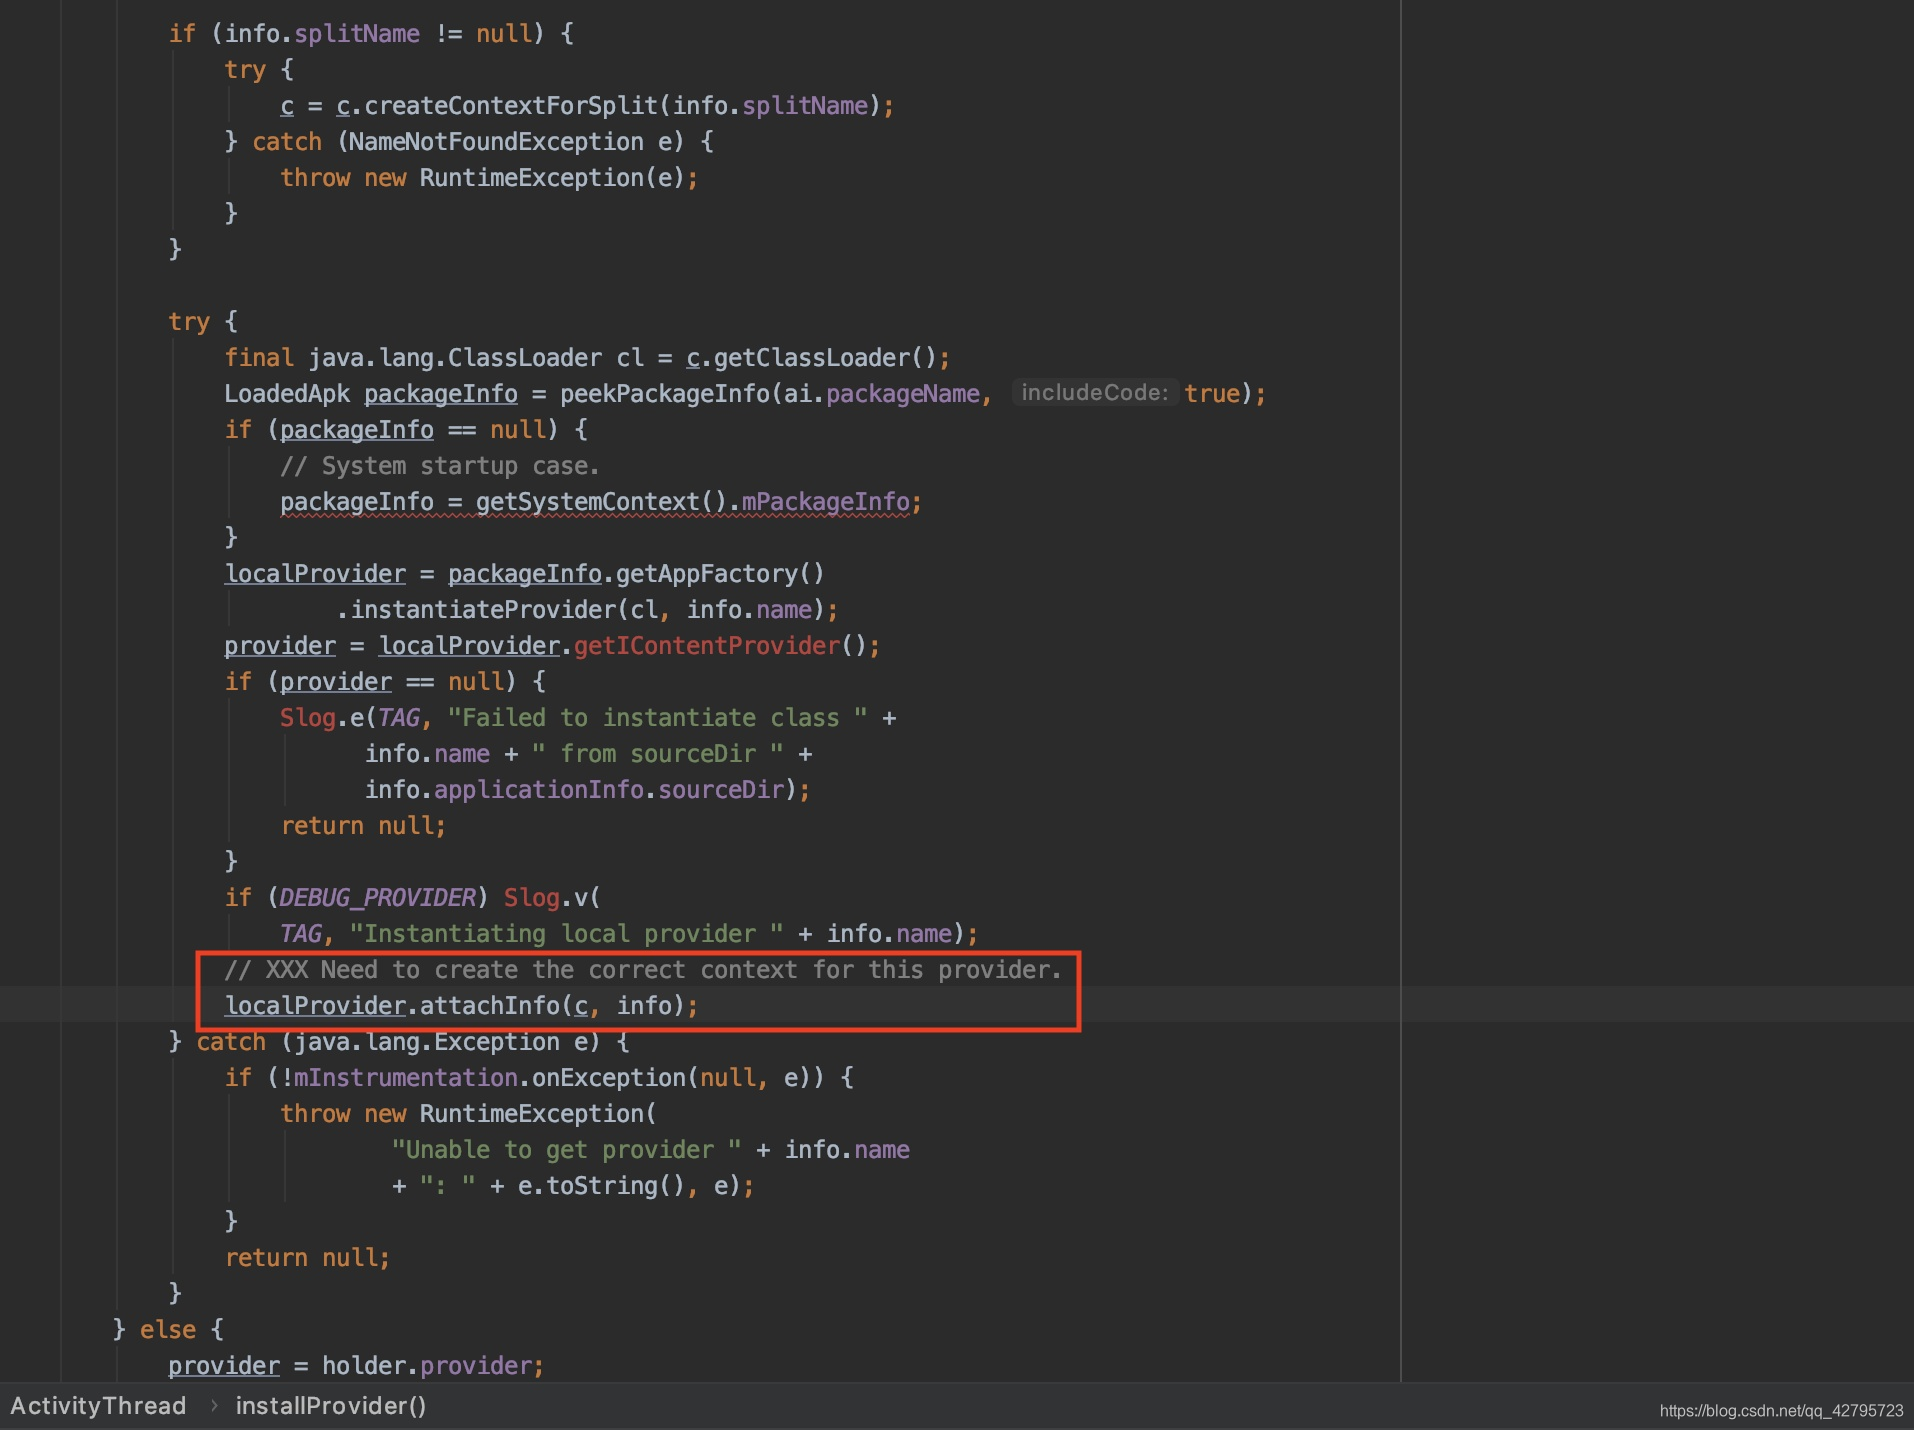Click NameNotFoundException in catch clause
This screenshot has height=1430, width=1914.
[496, 142]
